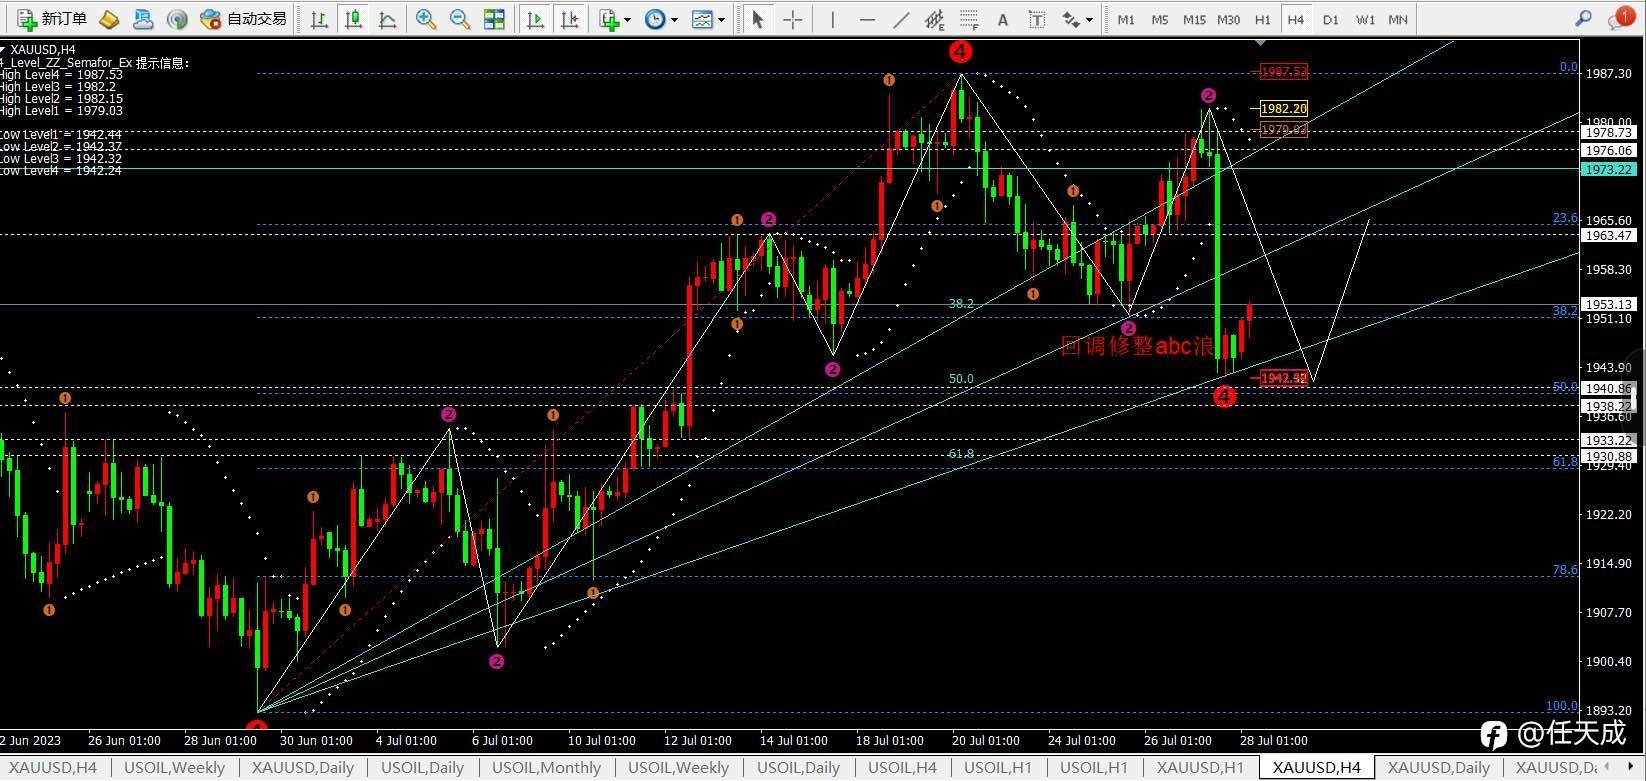1646x781 pixels.
Task: Switch timeframe to M15
Action: (x=1194, y=19)
